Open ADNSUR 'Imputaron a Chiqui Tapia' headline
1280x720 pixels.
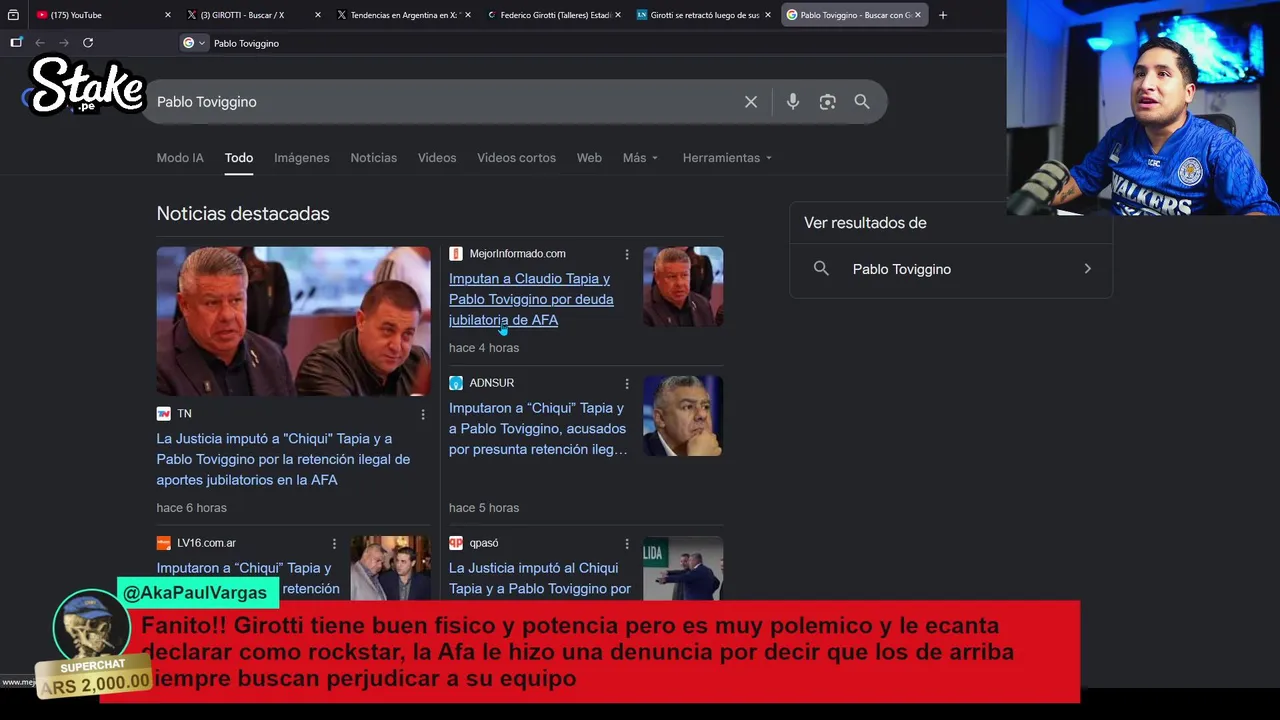click(538, 429)
